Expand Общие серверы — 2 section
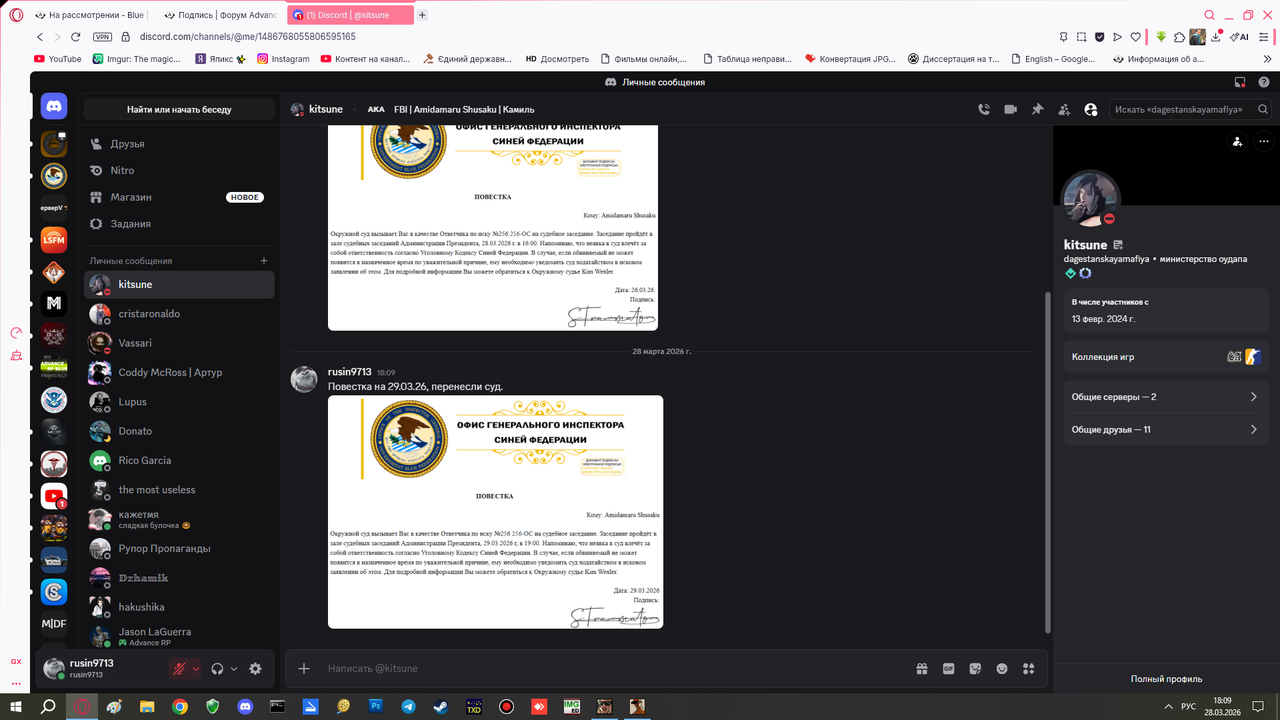The width and height of the screenshot is (1280, 720). [x=1165, y=397]
